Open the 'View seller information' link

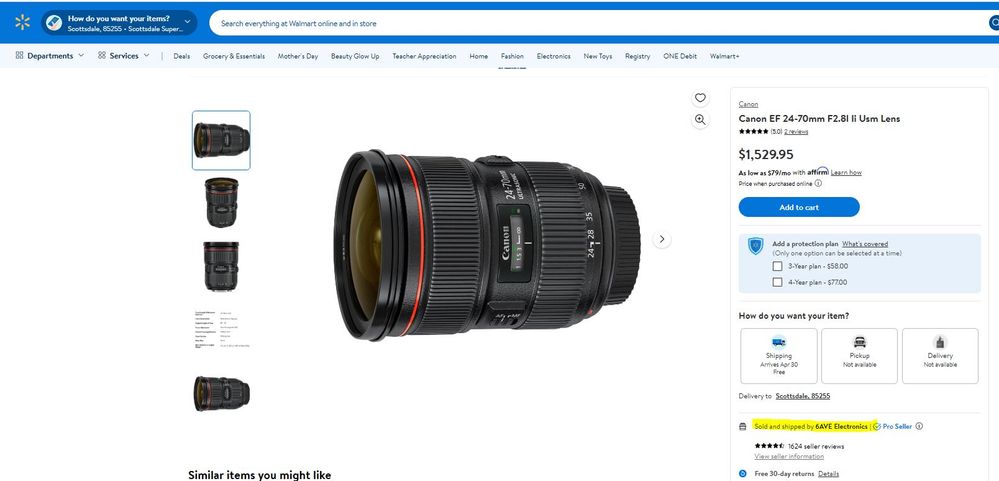(x=789, y=456)
